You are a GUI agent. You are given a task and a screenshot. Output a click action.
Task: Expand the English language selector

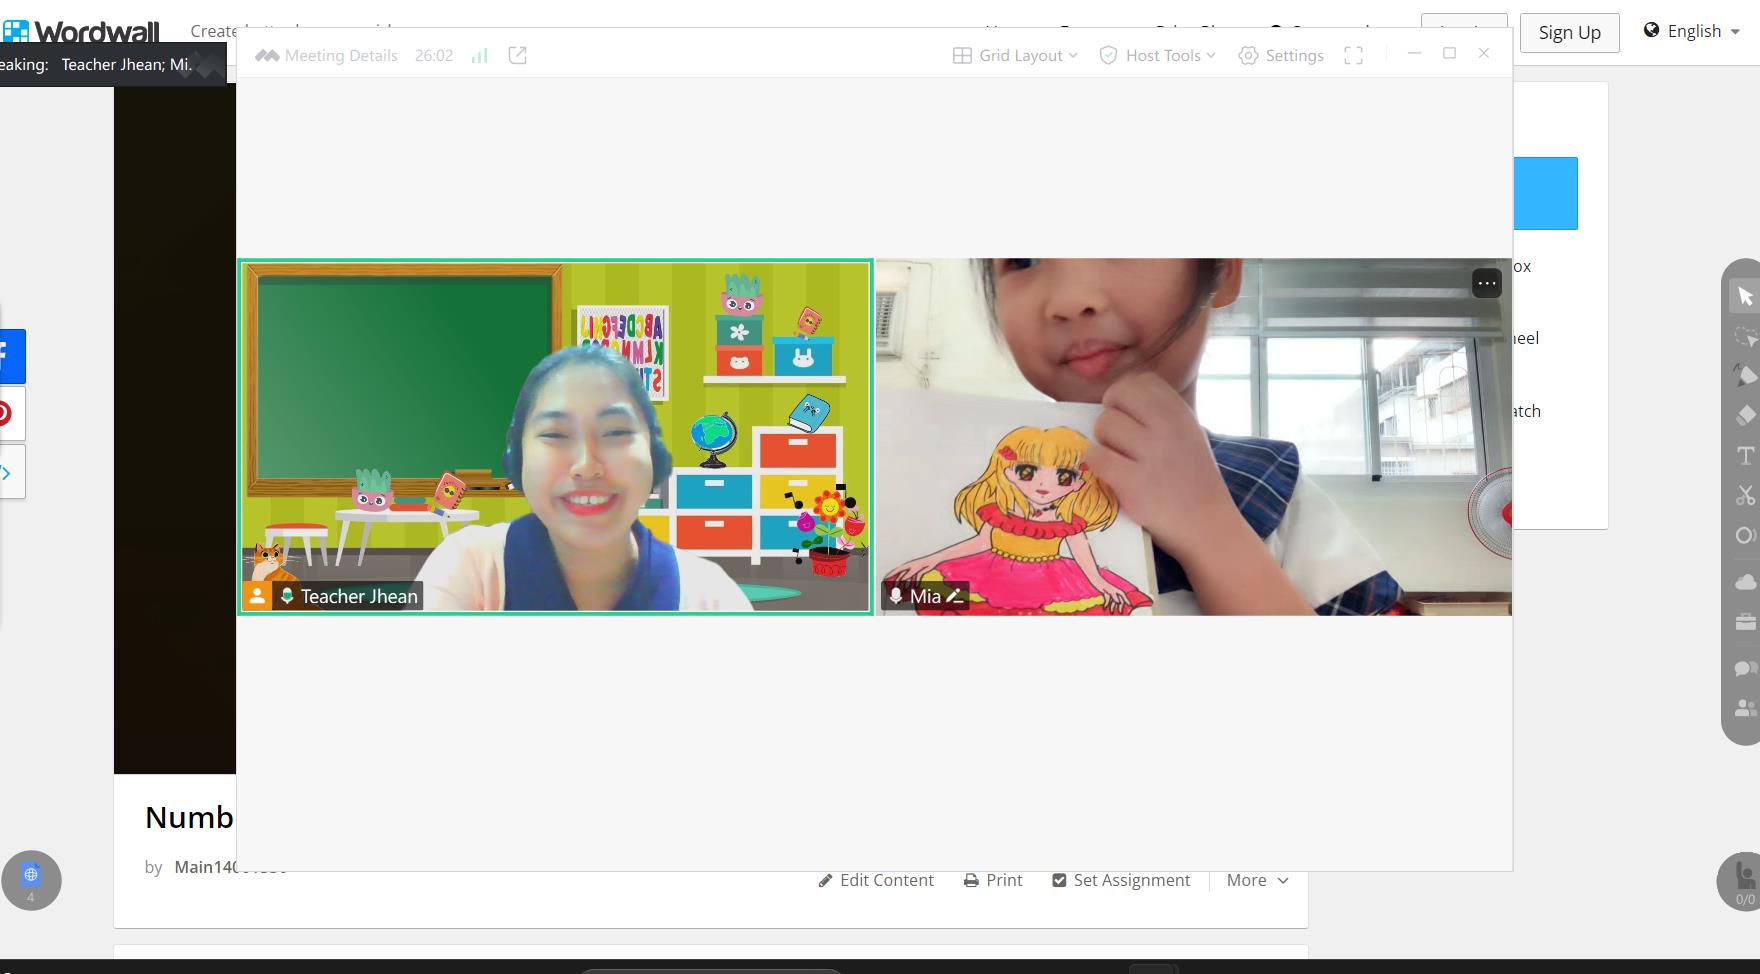coord(1692,31)
